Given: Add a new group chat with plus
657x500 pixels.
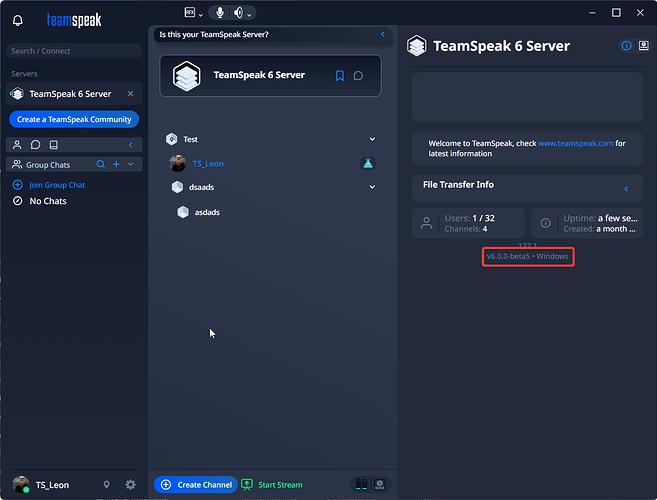Looking at the screenshot, I should tap(116, 164).
